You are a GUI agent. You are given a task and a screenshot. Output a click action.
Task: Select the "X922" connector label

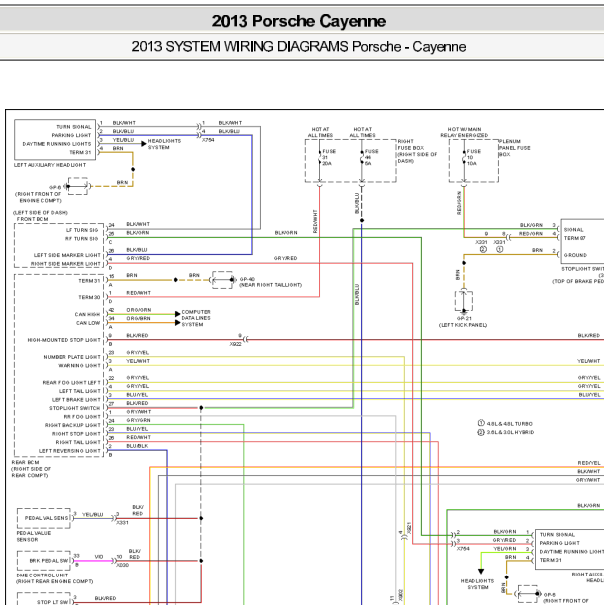tap(235, 344)
